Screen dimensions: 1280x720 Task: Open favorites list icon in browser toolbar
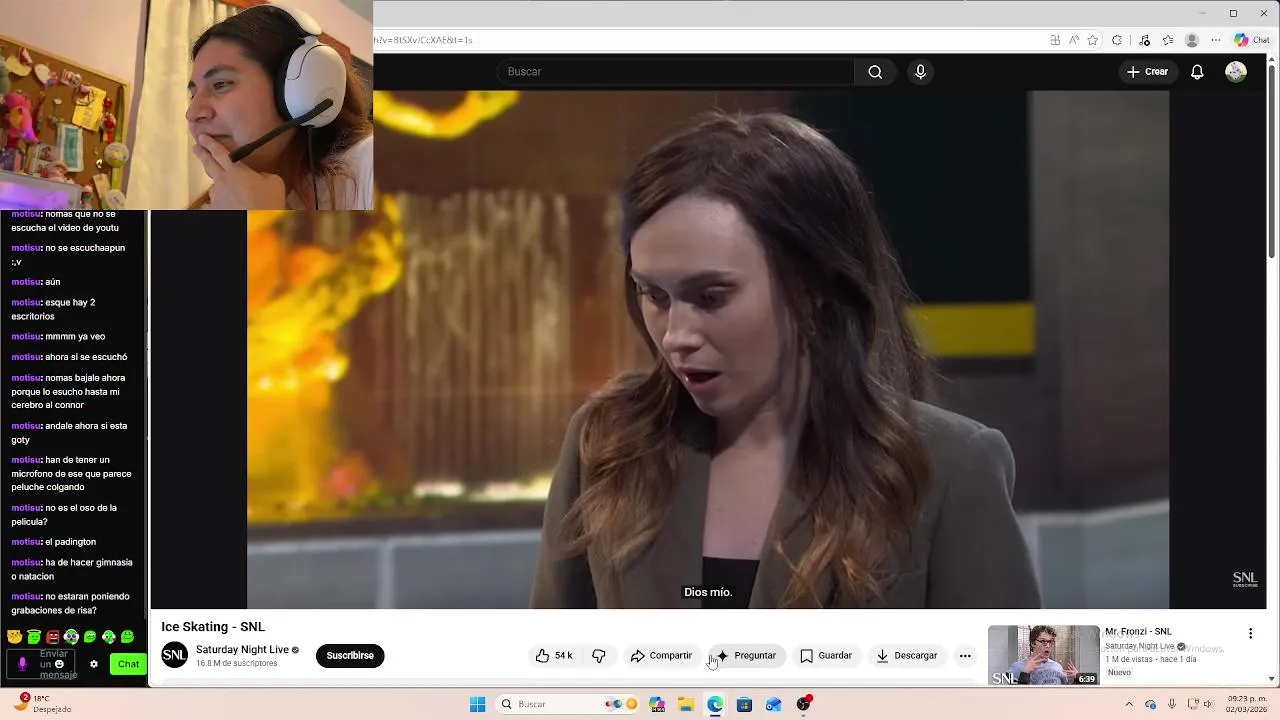point(1167,40)
